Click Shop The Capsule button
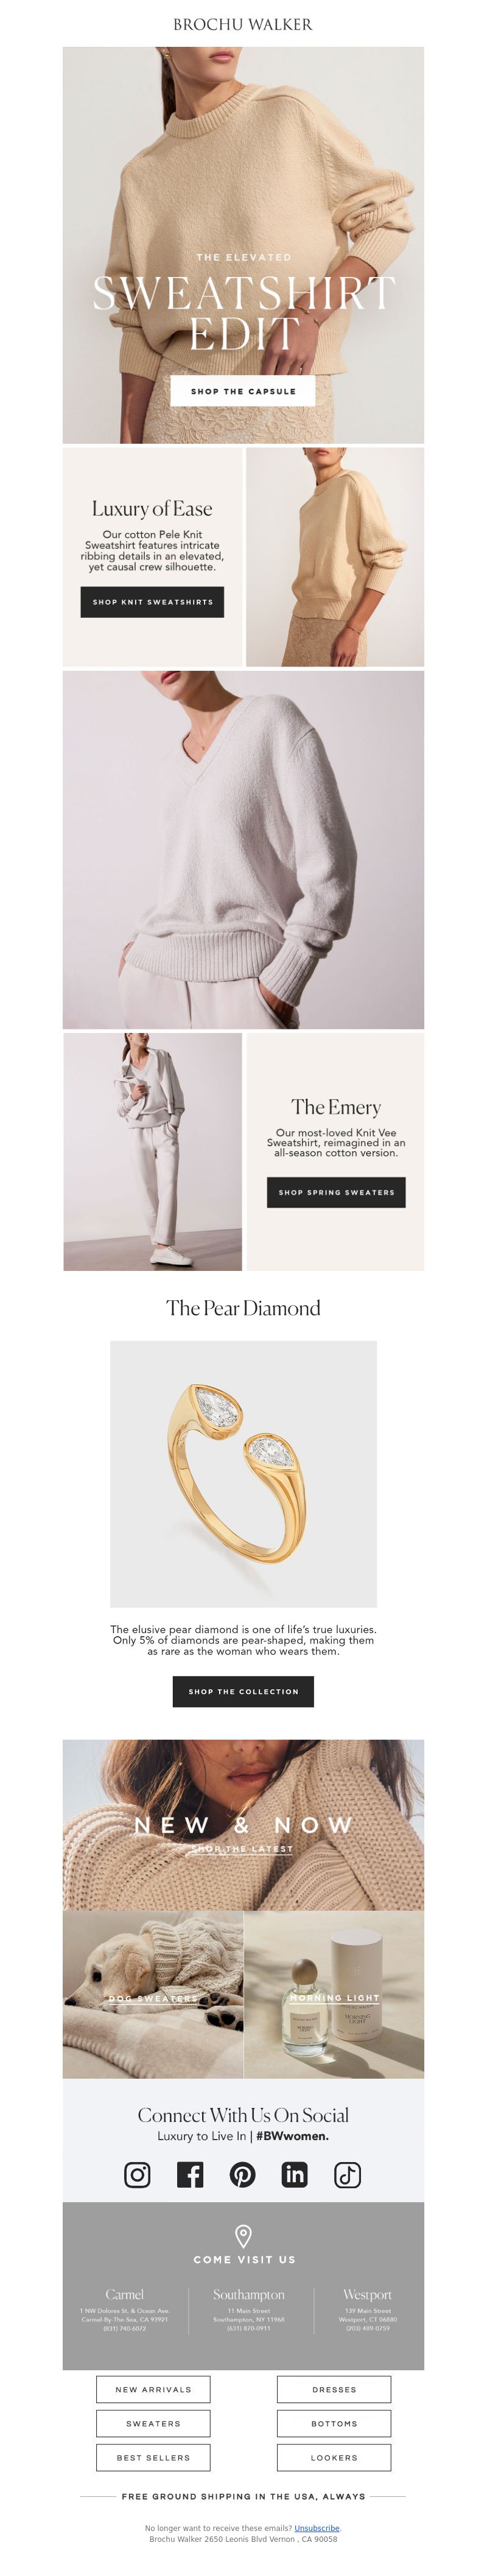This screenshot has width=487, height=2576. pos(243,391)
